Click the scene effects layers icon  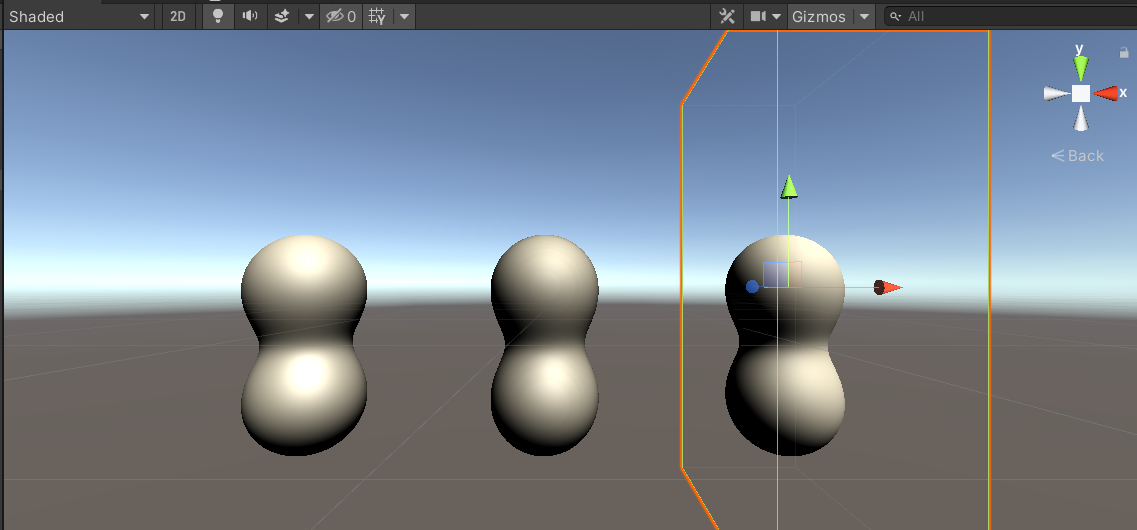click(x=282, y=16)
